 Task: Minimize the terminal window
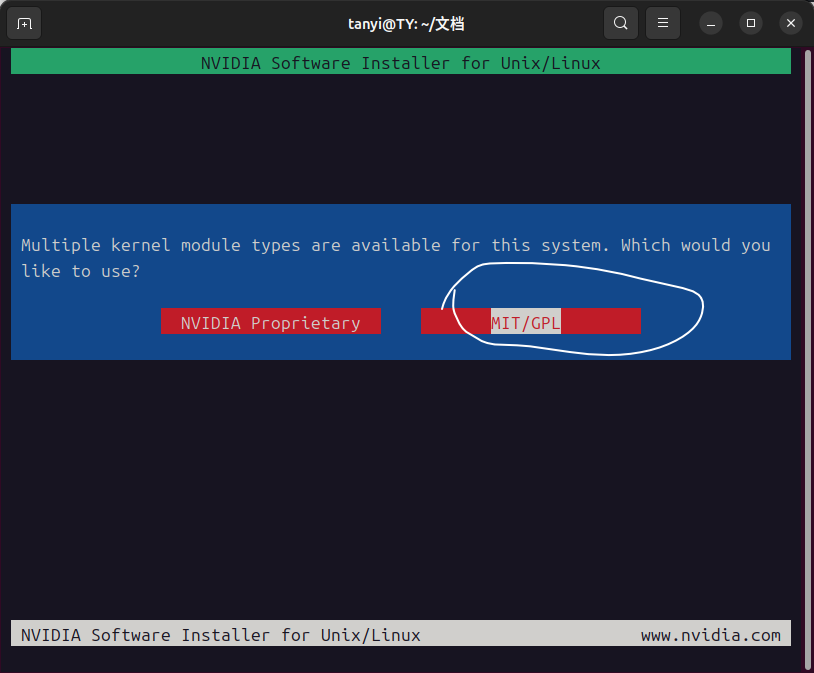(711, 23)
